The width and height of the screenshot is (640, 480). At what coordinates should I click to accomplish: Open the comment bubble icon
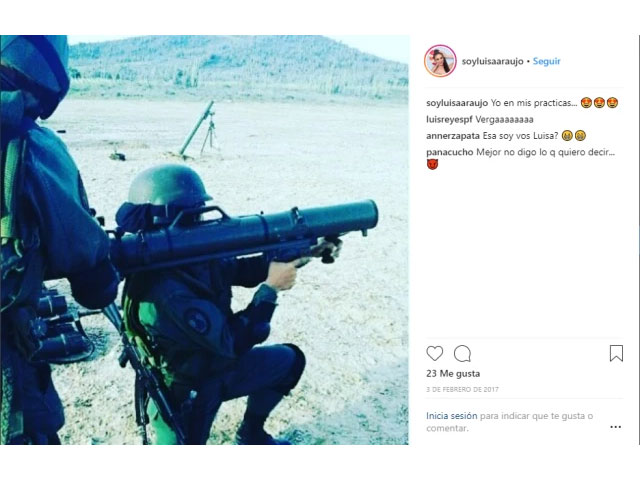(462, 353)
